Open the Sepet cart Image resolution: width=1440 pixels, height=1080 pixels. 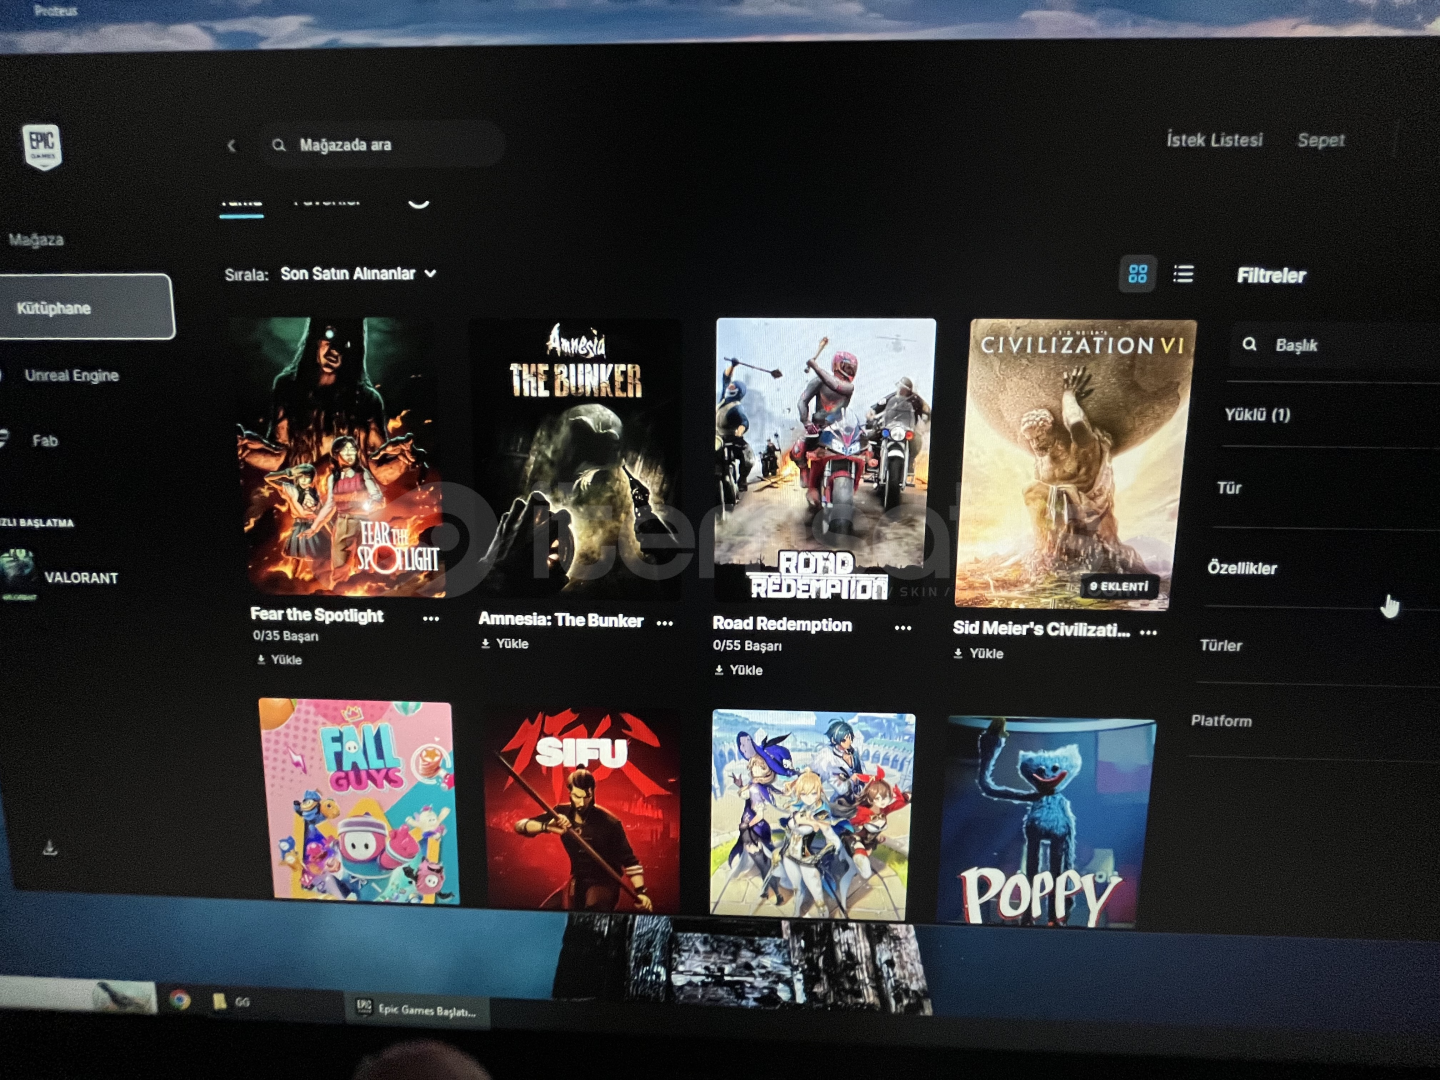pyautogui.click(x=1320, y=140)
